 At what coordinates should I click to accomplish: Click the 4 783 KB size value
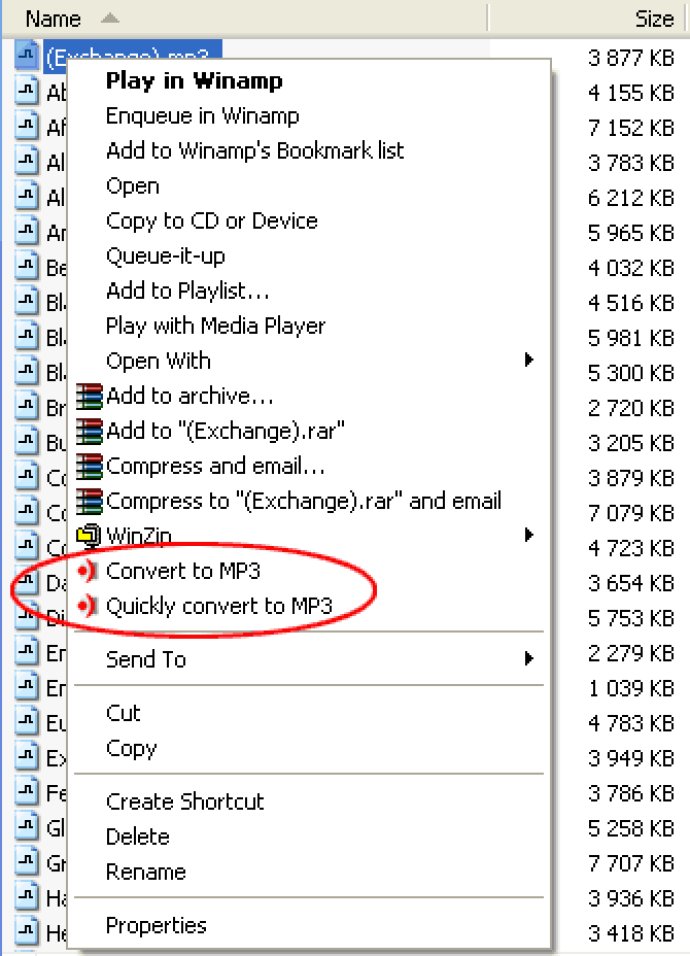631,723
